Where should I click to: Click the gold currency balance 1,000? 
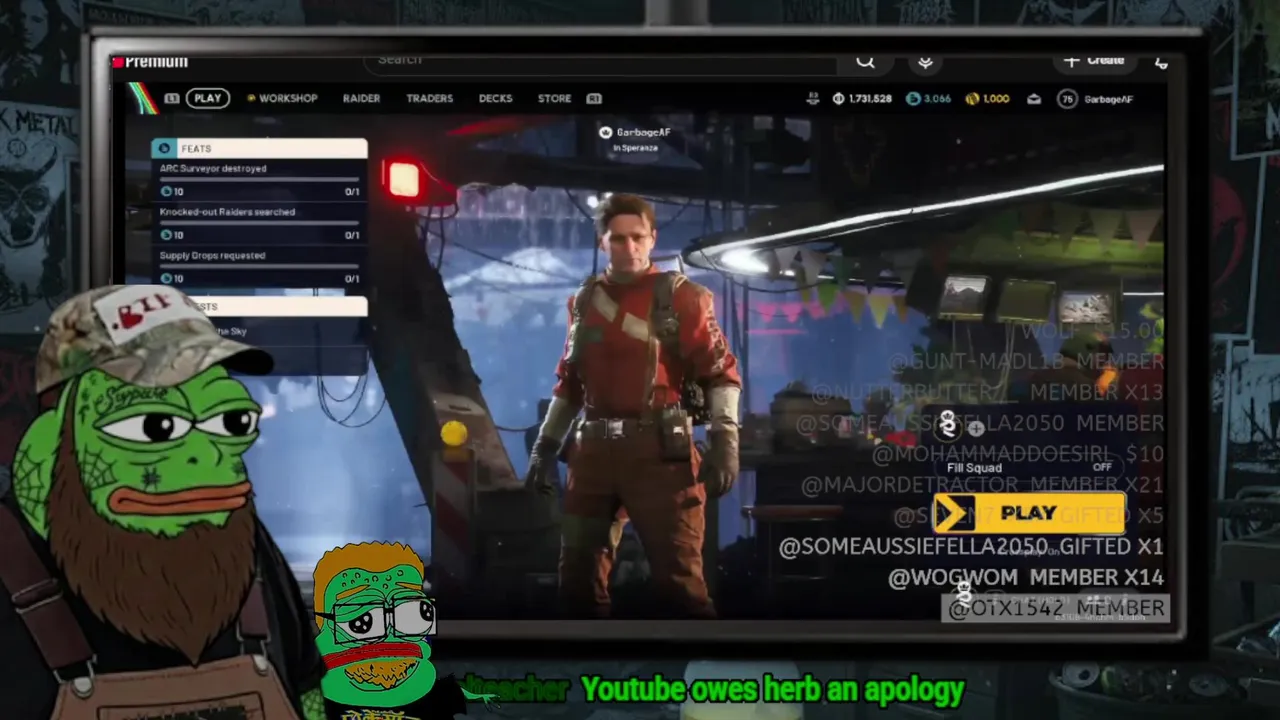[988, 99]
